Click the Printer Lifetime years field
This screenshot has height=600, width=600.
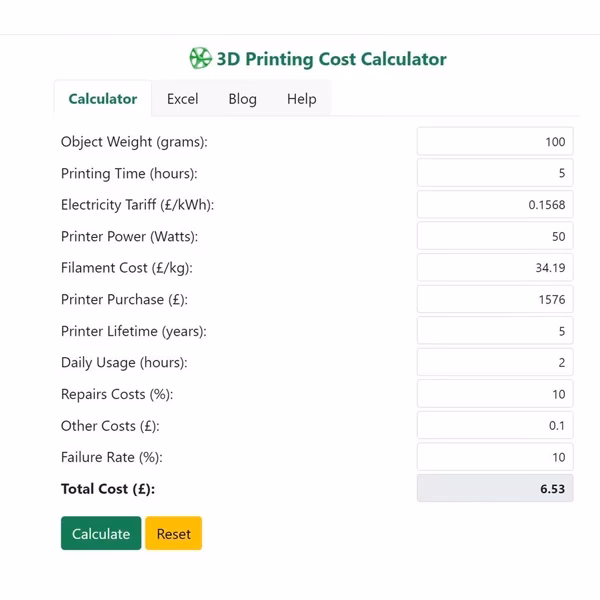pos(494,331)
